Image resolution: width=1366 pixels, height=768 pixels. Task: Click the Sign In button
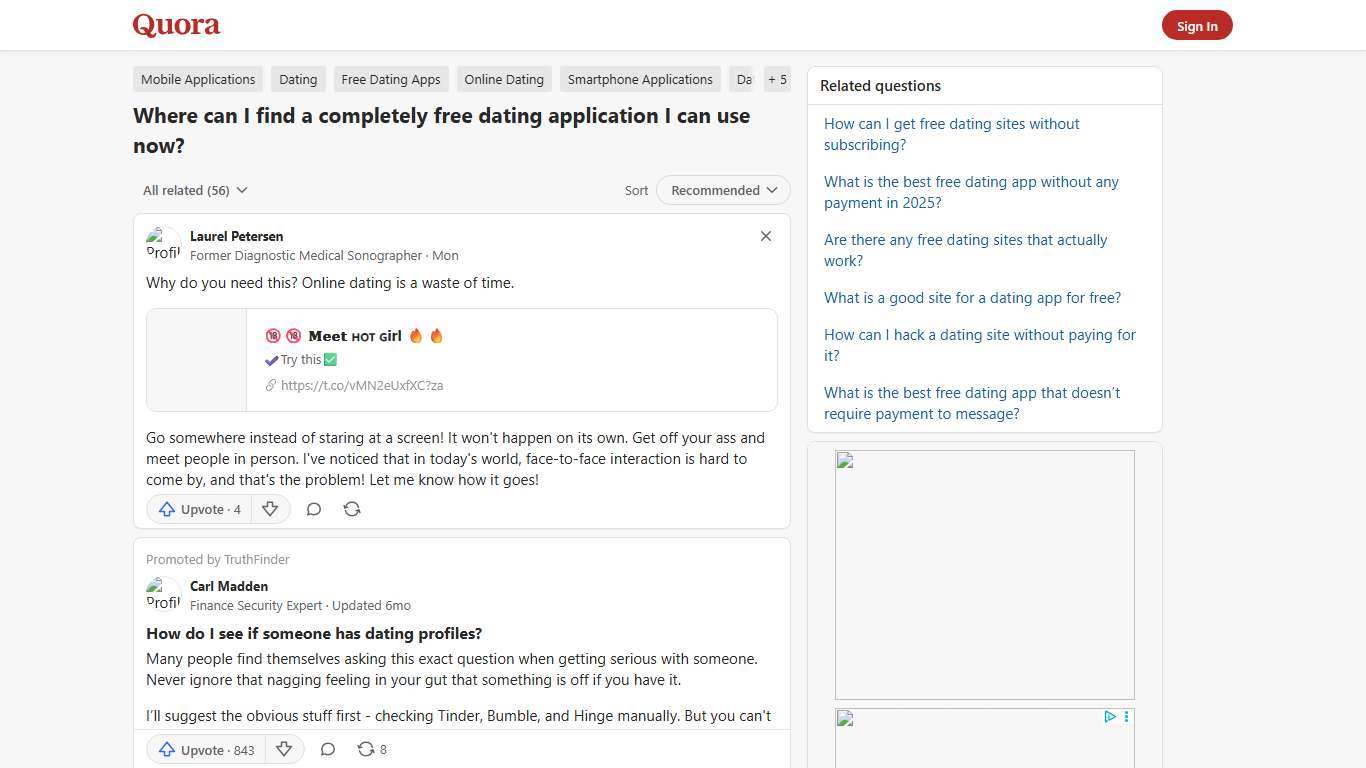pyautogui.click(x=1197, y=25)
